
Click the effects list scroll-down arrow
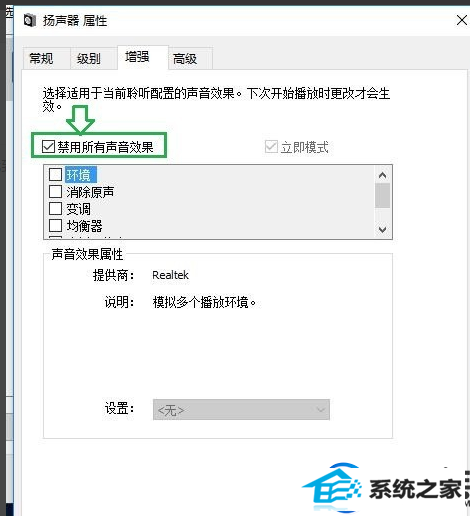pos(382,229)
